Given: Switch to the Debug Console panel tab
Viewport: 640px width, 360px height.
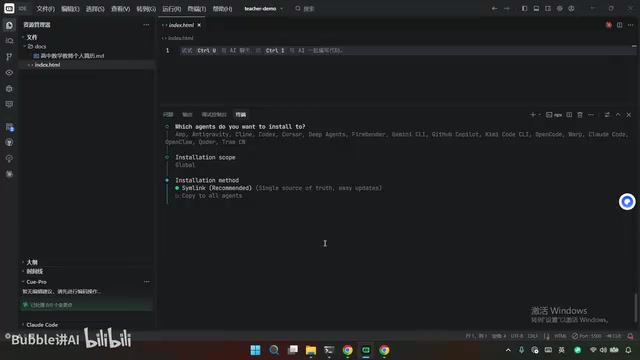Looking at the screenshot, I should tap(214, 115).
